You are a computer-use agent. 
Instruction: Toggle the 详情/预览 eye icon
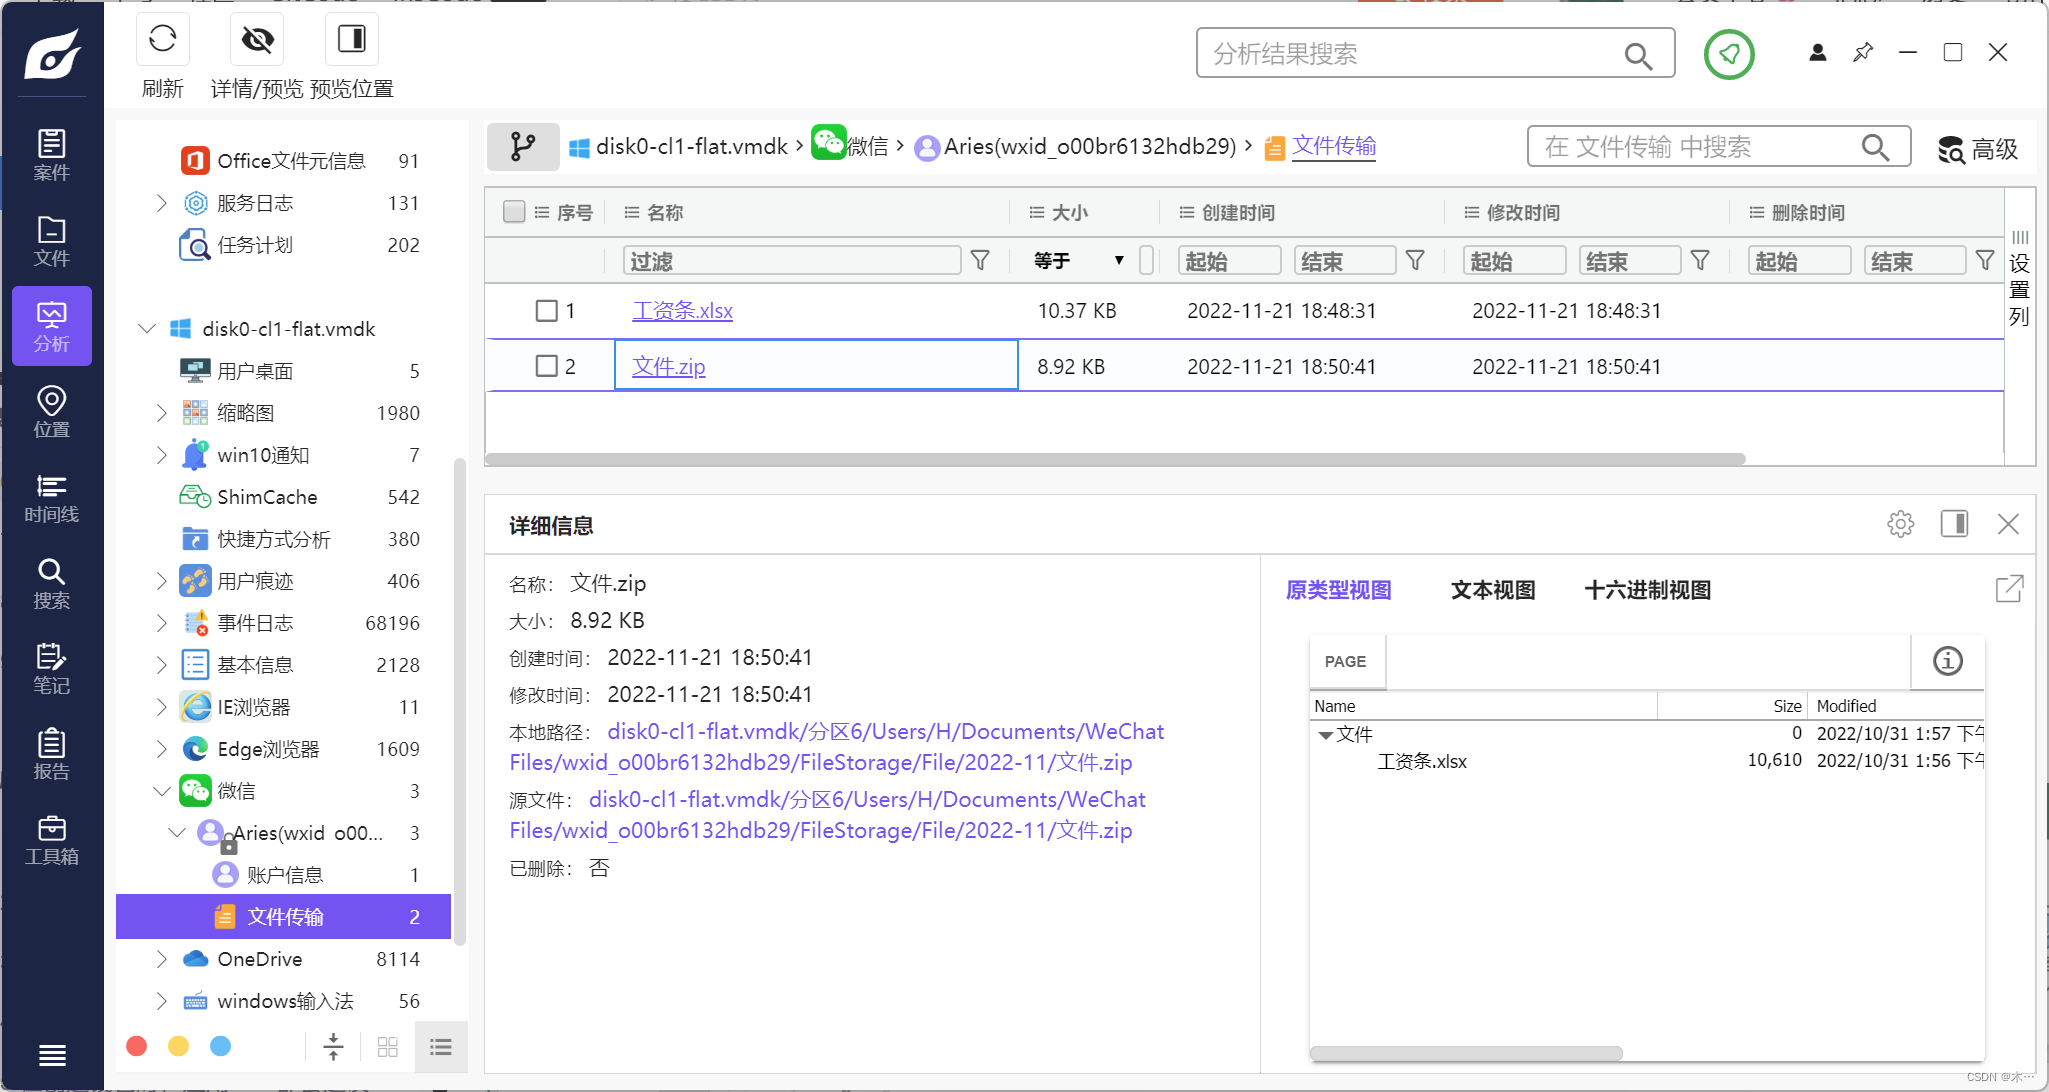(x=257, y=40)
